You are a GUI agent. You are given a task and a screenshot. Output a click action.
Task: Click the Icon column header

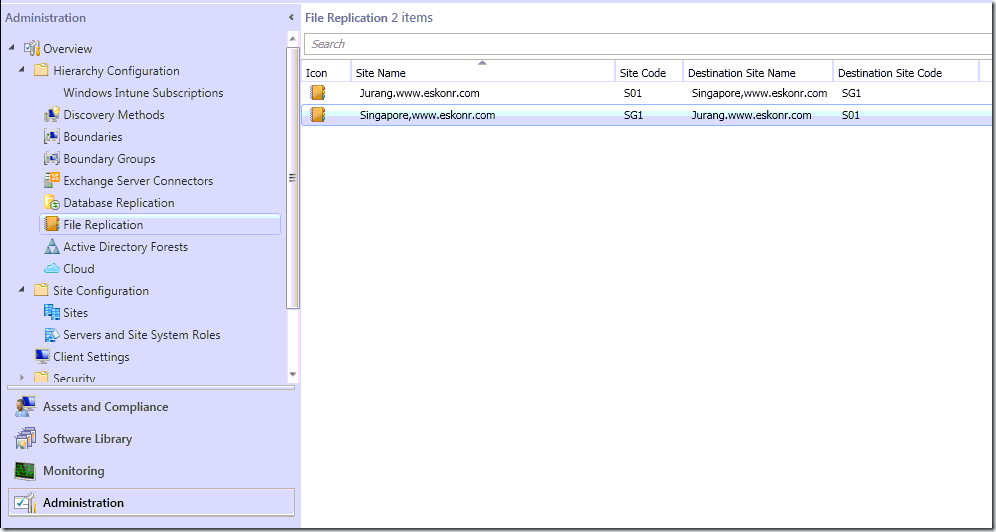click(x=326, y=72)
